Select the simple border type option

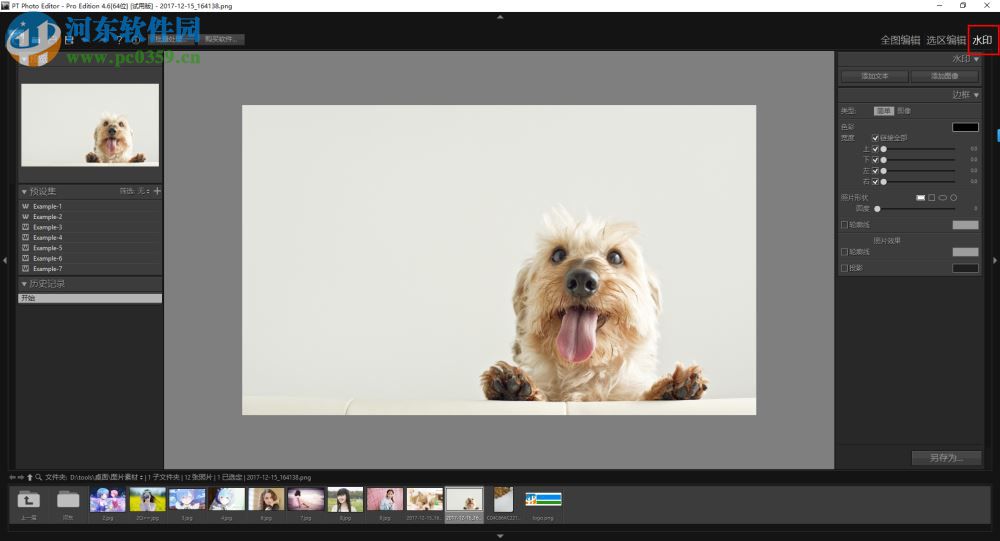[x=883, y=111]
